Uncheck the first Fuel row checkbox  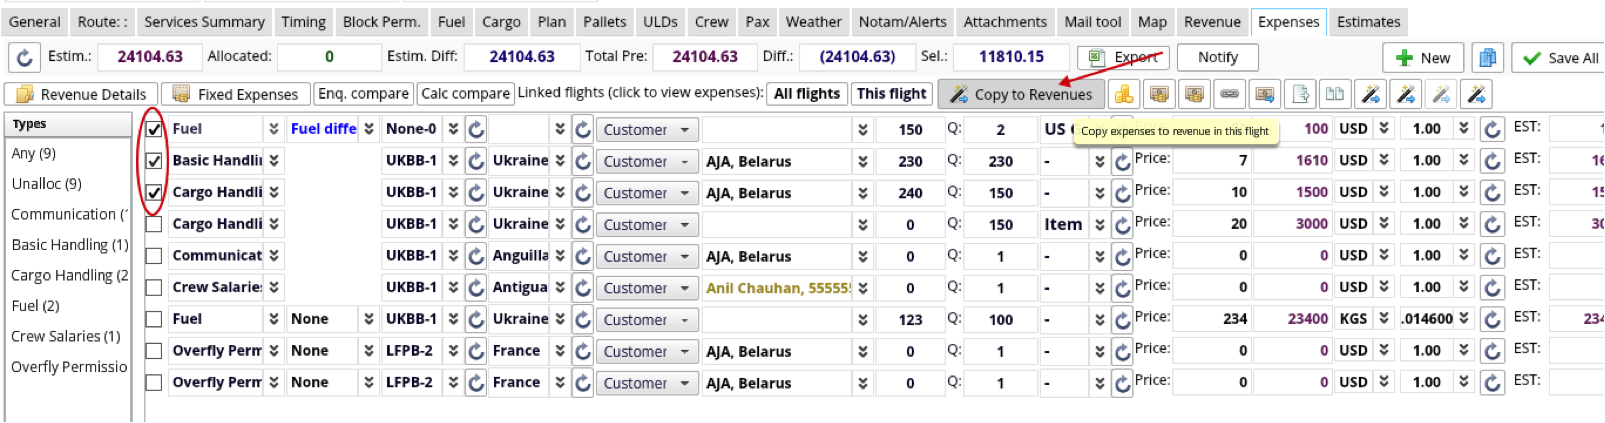154,129
